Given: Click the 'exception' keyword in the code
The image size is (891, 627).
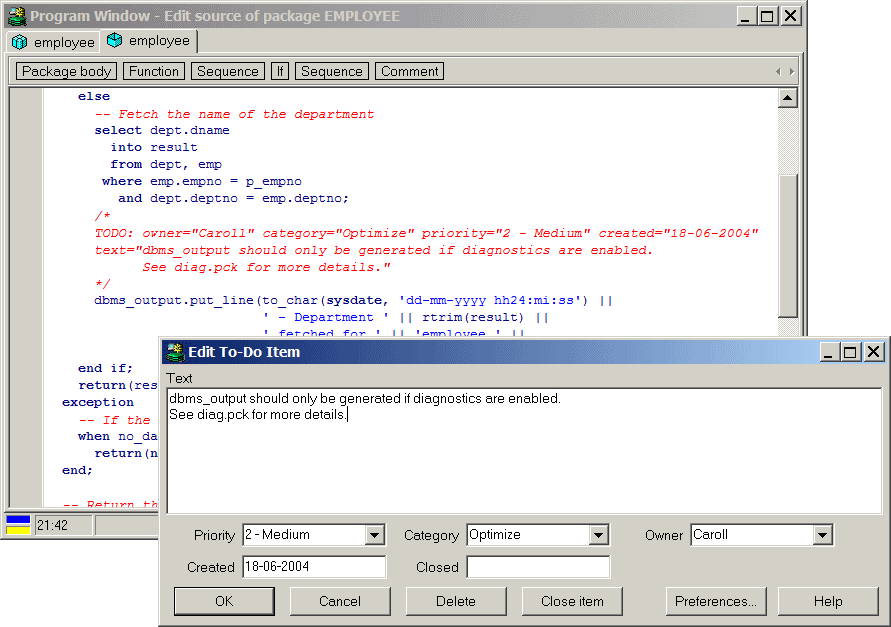Looking at the screenshot, I should (x=98, y=402).
